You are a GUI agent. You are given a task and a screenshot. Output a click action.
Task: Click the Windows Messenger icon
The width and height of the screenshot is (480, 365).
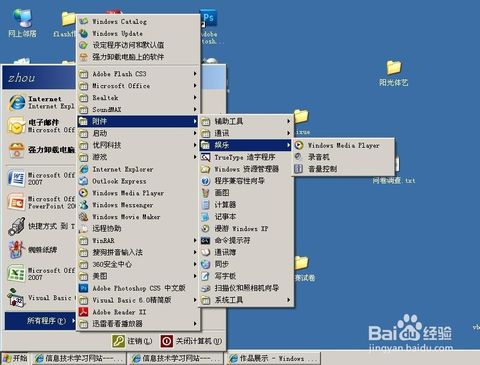pos(84,205)
